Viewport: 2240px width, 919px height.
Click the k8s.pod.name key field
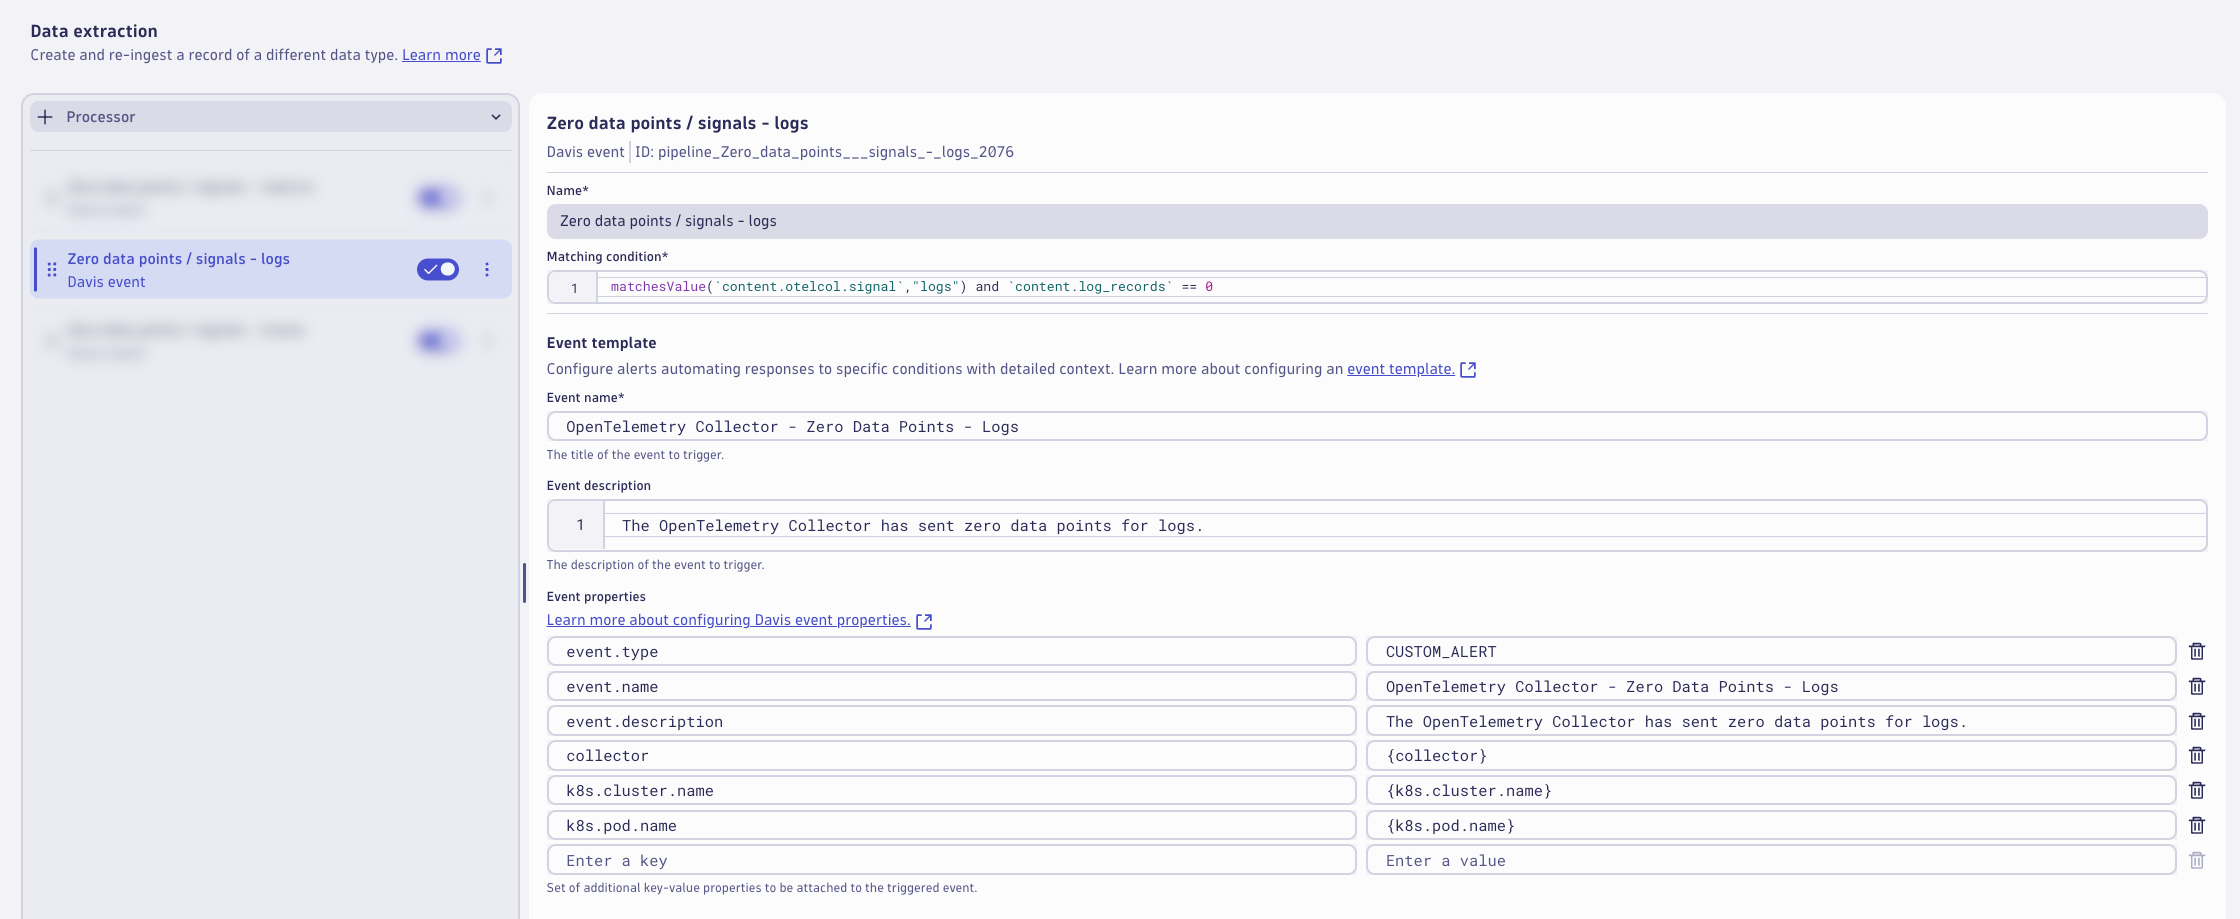coord(952,825)
